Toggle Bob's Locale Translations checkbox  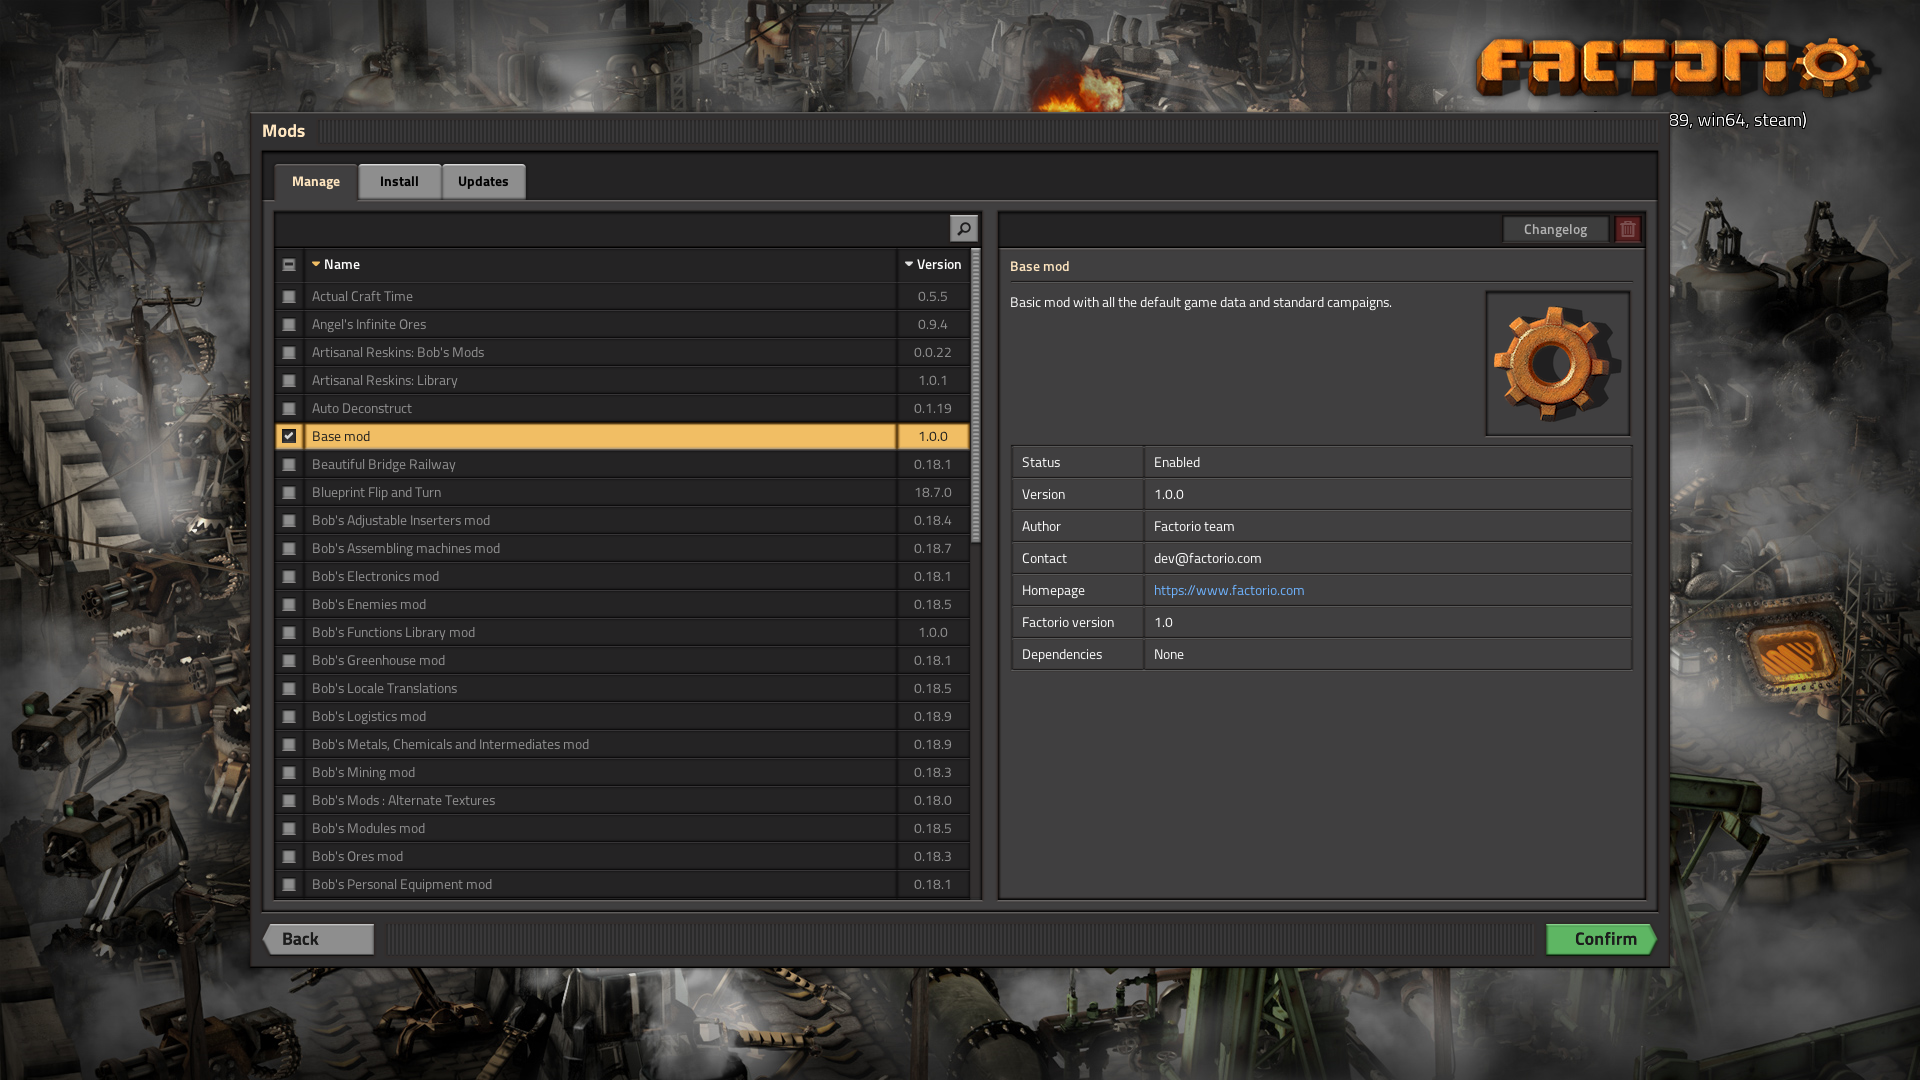289,689
